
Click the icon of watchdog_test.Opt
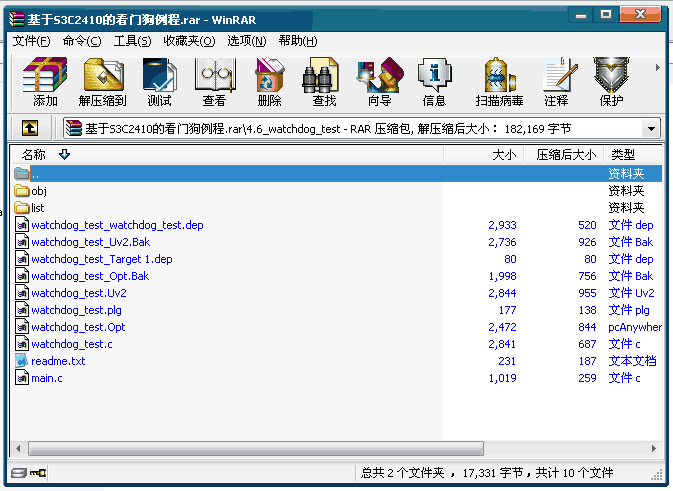[x=21, y=327]
